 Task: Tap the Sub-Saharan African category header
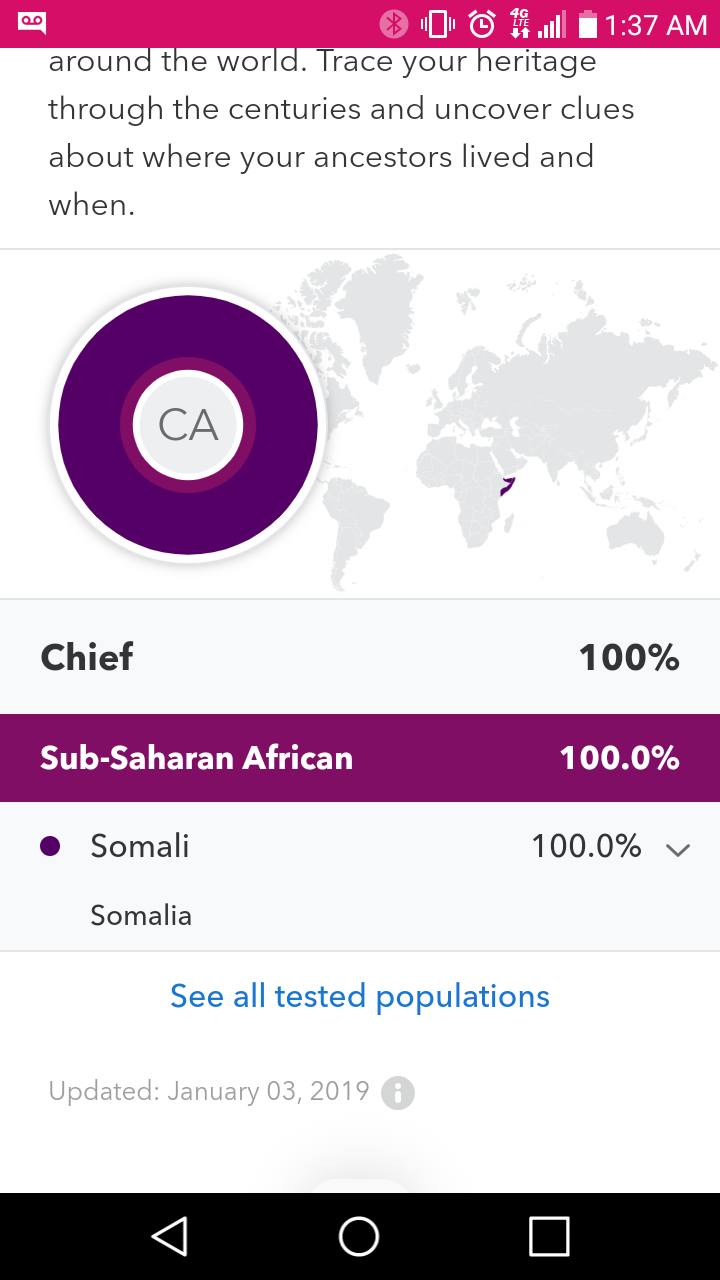click(x=360, y=758)
